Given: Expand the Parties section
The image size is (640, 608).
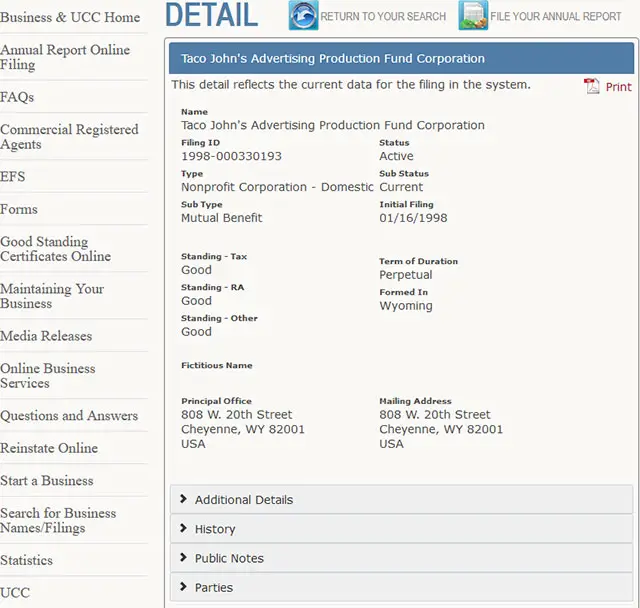Looking at the screenshot, I should pos(401,588).
